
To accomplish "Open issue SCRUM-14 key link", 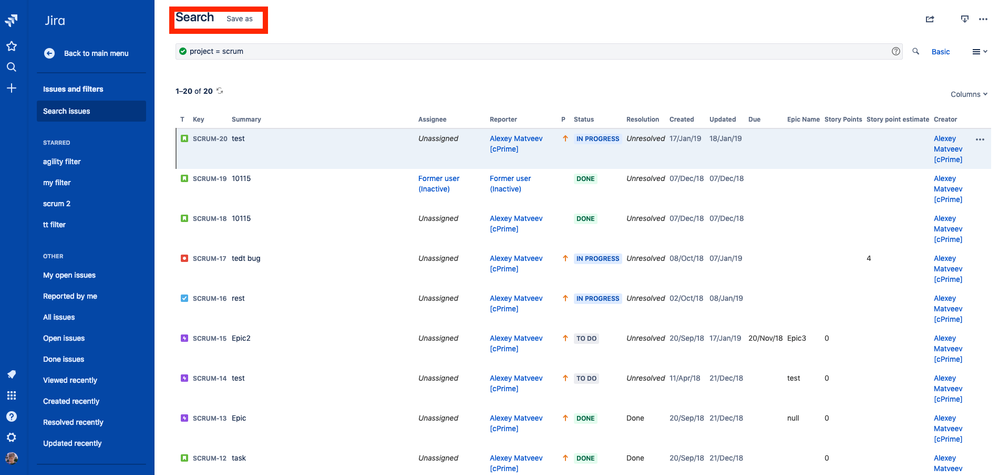I will tap(210, 378).
